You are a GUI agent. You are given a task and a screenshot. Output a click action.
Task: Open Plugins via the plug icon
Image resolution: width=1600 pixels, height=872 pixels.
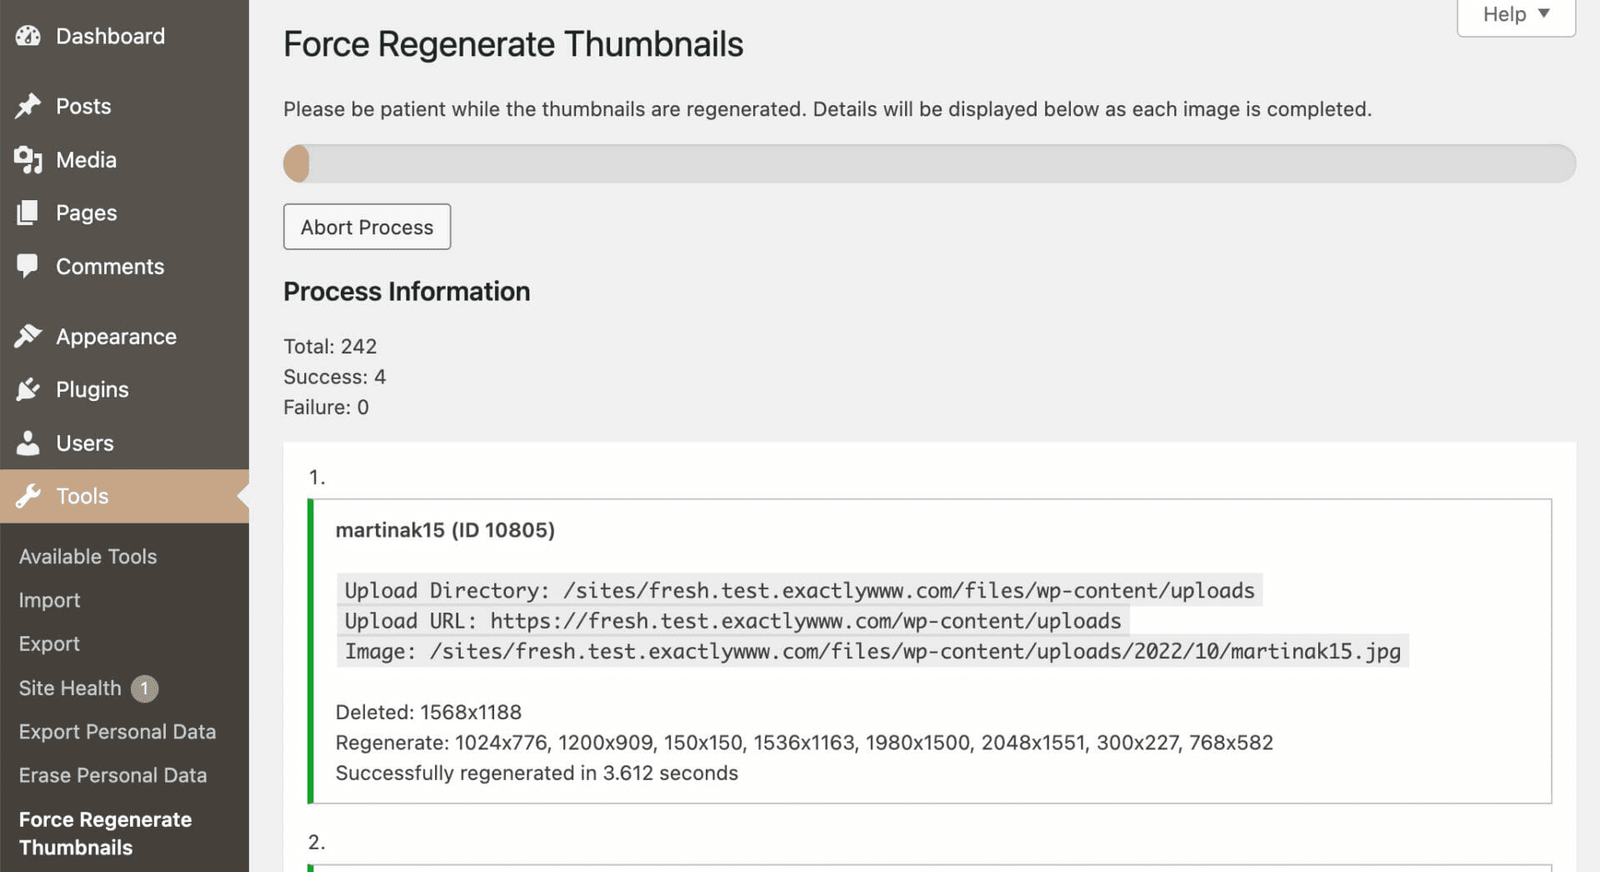point(27,389)
